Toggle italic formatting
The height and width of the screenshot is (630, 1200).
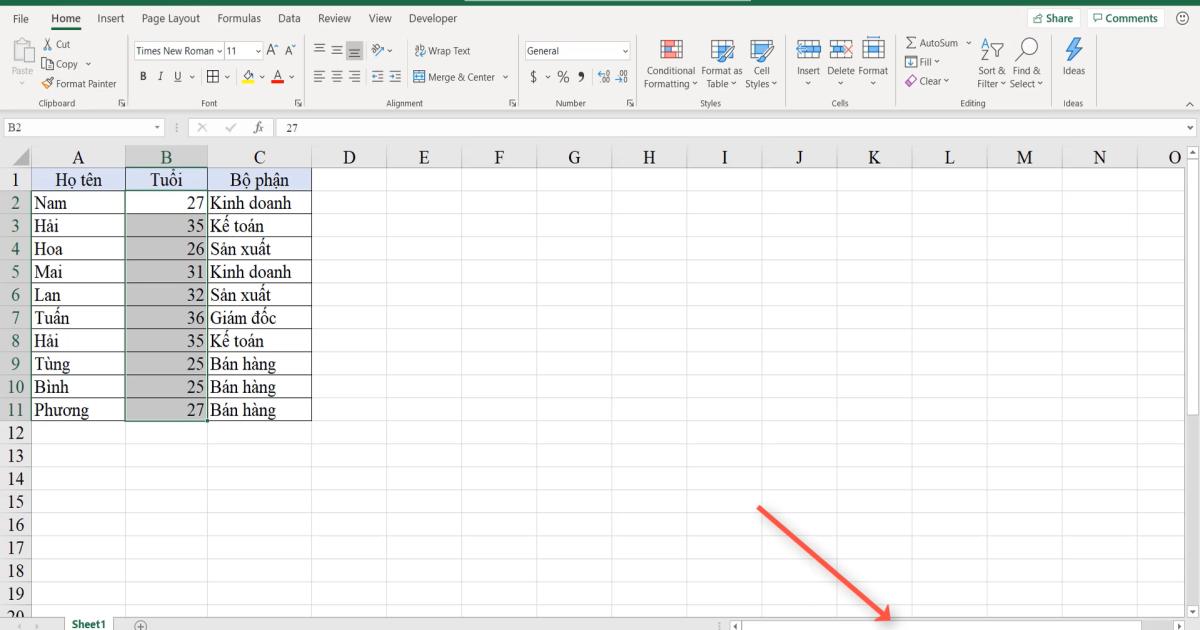160,76
